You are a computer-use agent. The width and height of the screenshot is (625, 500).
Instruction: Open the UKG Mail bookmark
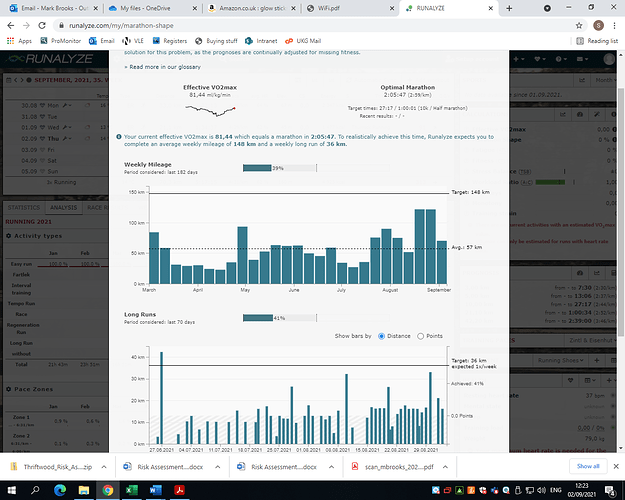pyautogui.click(x=303, y=41)
